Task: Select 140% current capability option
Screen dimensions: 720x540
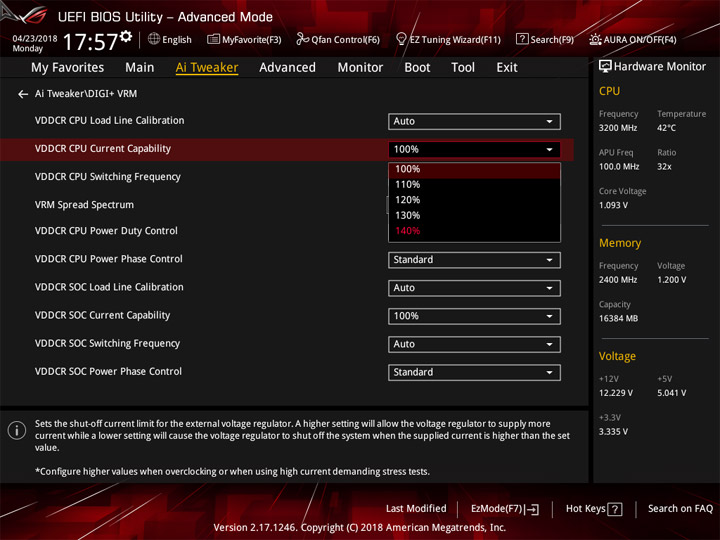Action: click(x=474, y=231)
